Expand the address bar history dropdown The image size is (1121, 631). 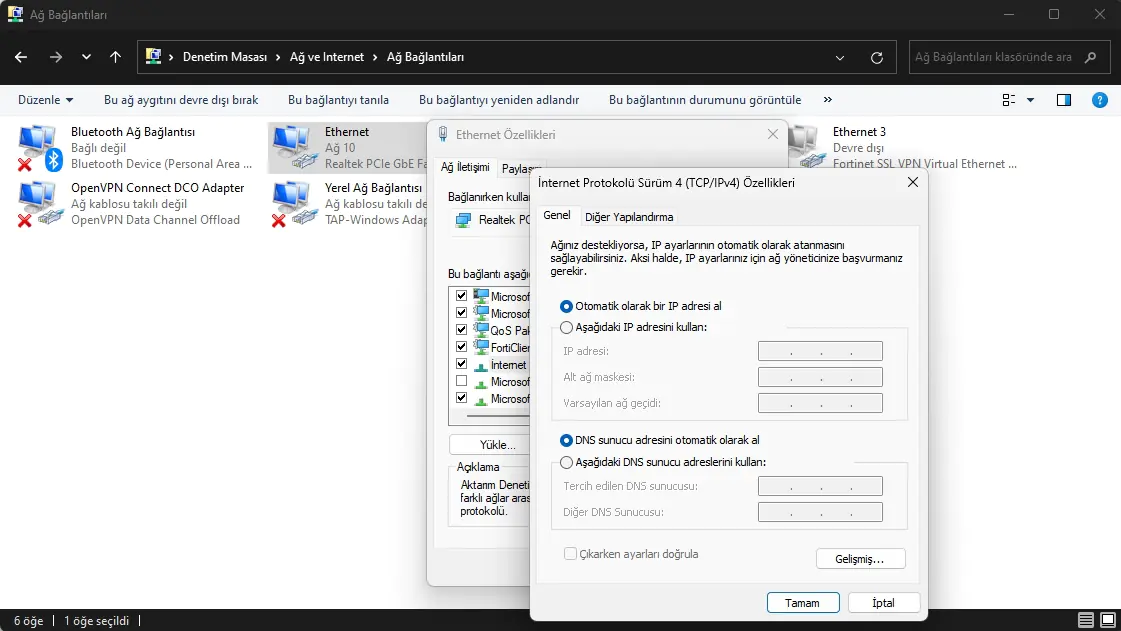[840, 57]
